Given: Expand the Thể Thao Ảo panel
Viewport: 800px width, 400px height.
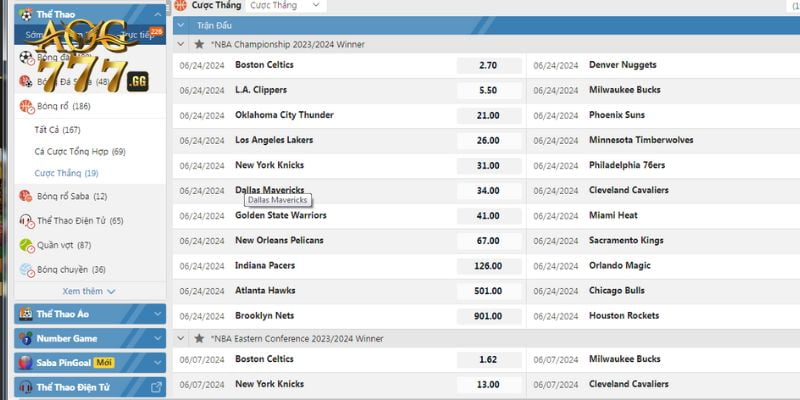Looking at the screenshot, I should [157, 314].
